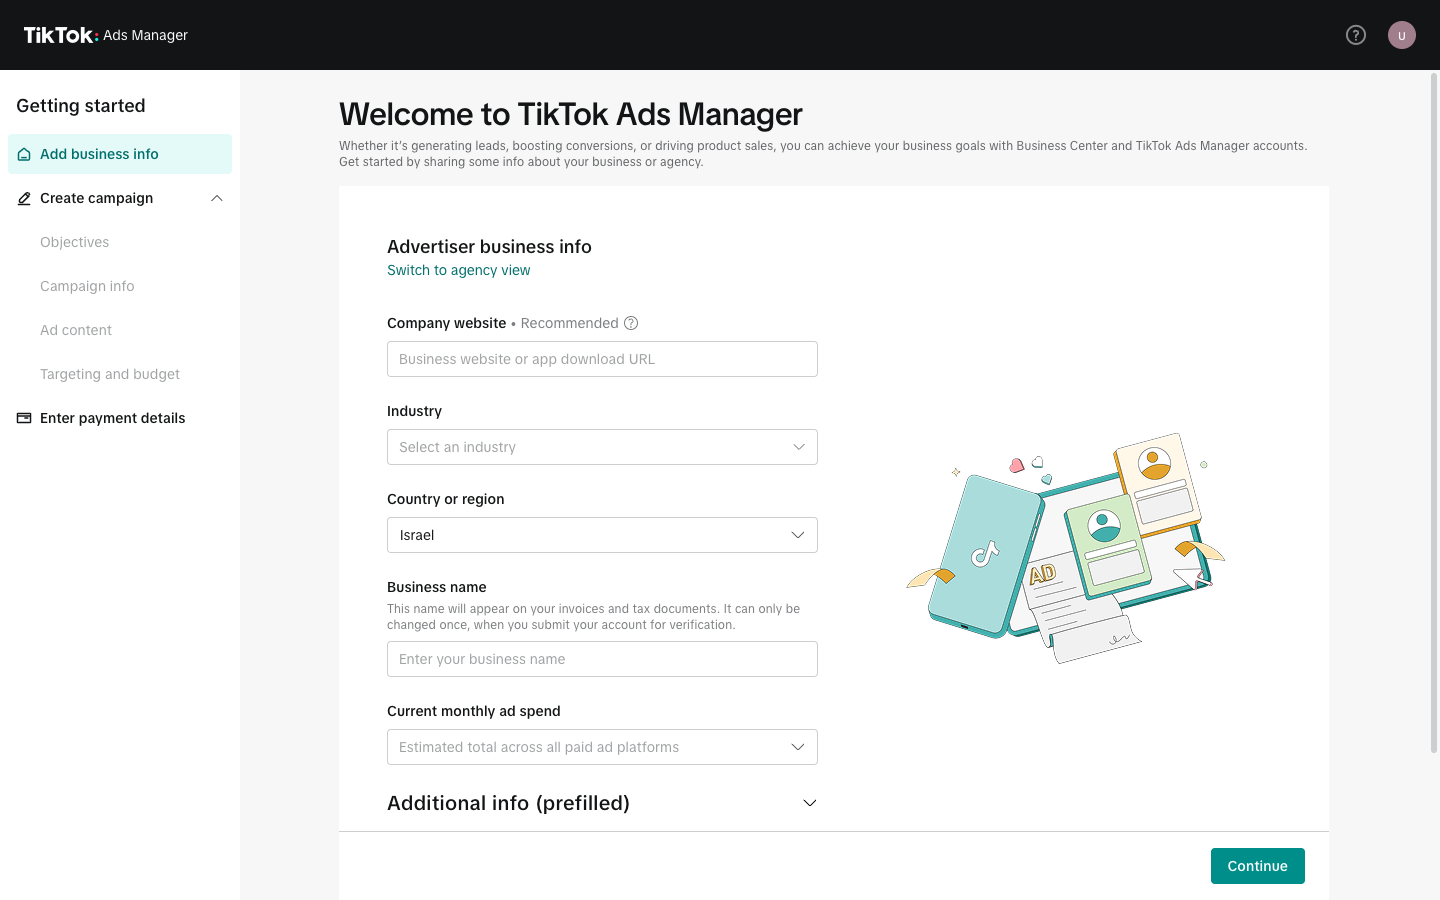
Task: Go to Objectives step
Action: (75, 242)
